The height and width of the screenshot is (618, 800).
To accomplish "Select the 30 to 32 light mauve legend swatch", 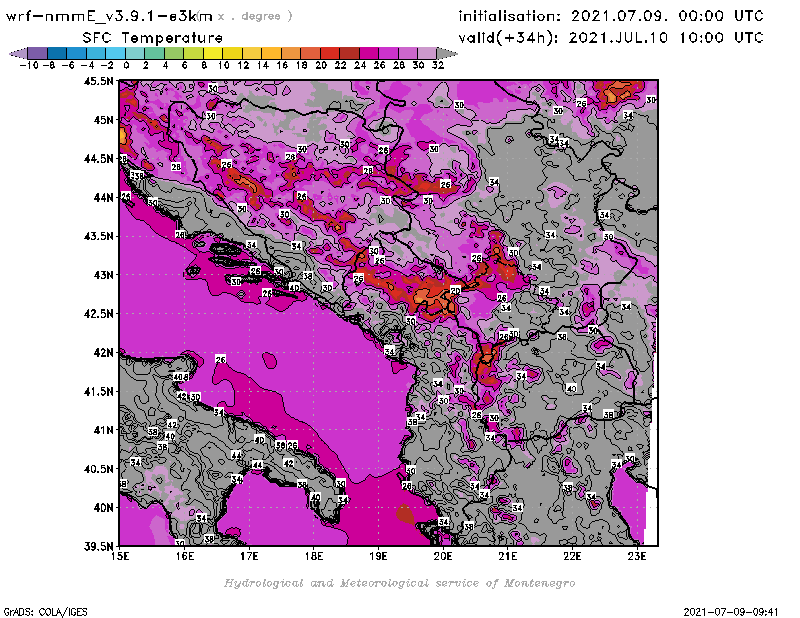I will point(427,53).
